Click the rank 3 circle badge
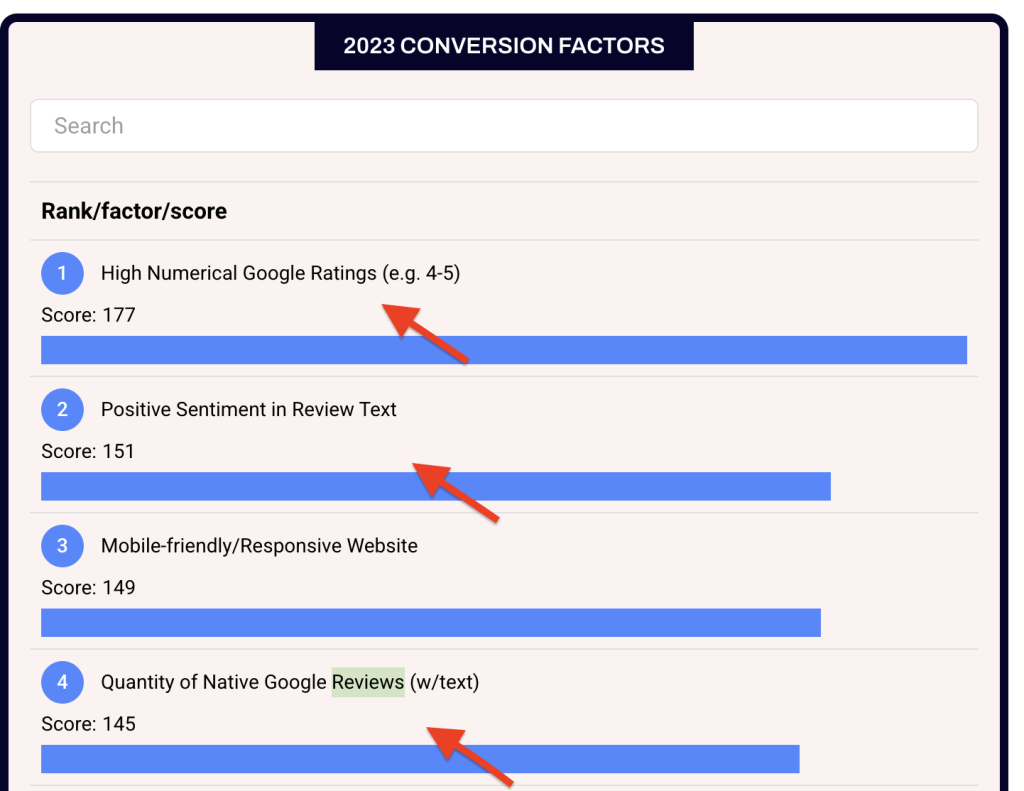The width and height of the screenshot is (1024, 791). pos(62,546)
